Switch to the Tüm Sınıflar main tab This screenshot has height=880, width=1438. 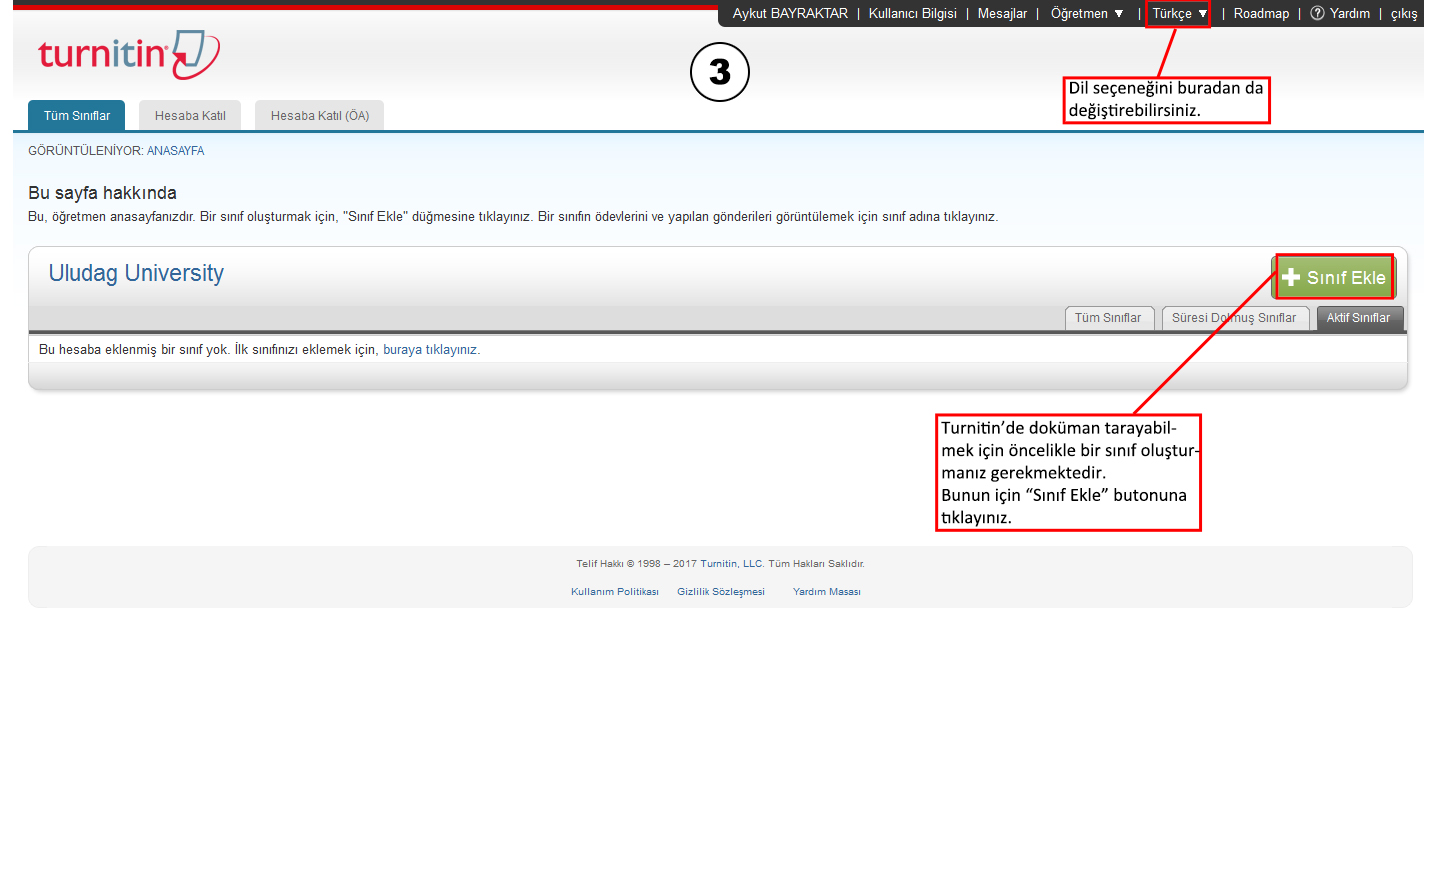pyautogui.click(x=77, y=116)
